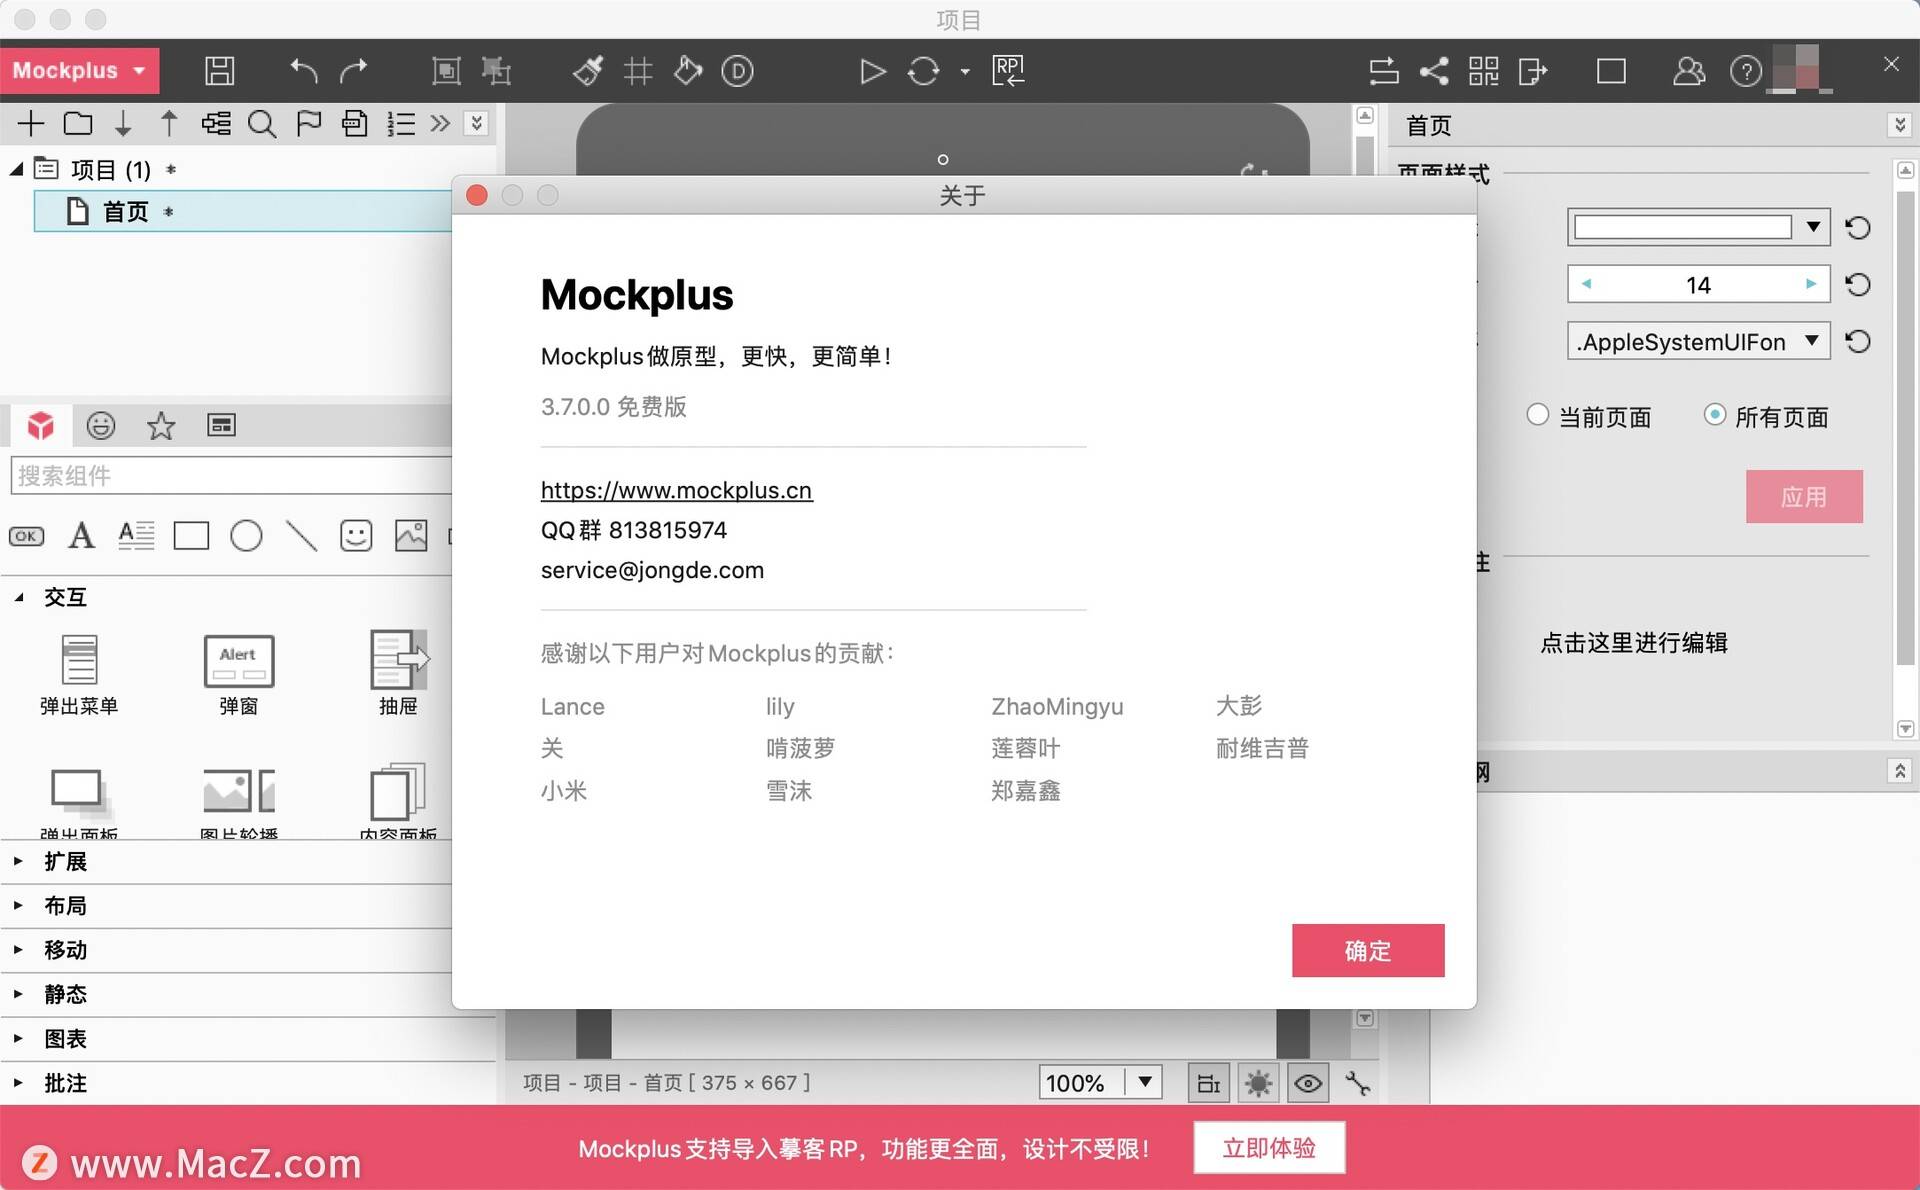Select the 弹出菜单 component
The height and width of the screenshot is (1190, 1920).
point(79,675)
